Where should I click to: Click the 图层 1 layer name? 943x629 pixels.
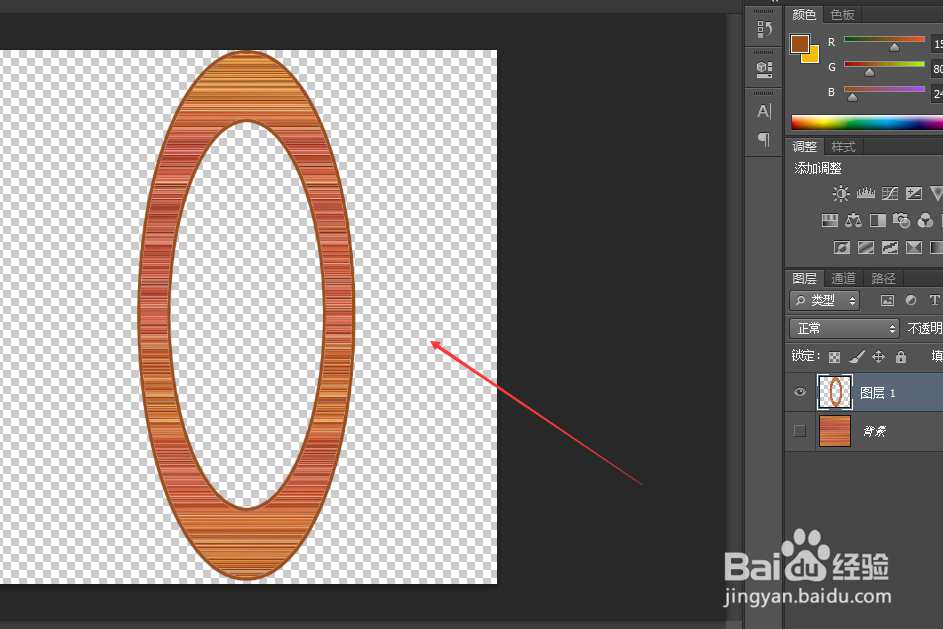(x=877, y=393)
